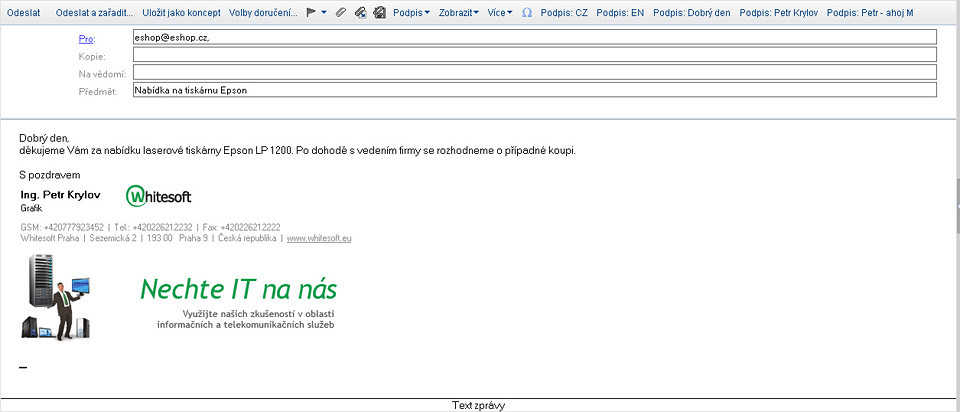Click the flag icon in the toolbar

[311, 13]
